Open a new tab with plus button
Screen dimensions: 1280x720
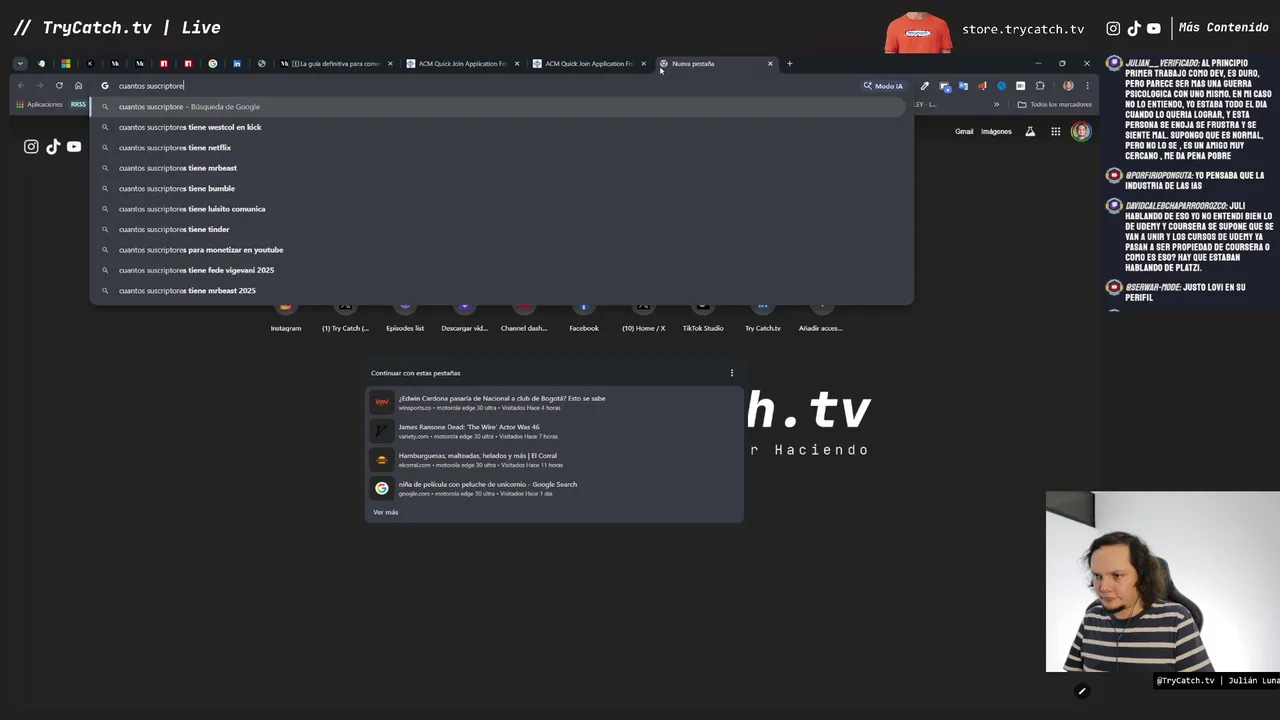(x=789, y=64)
